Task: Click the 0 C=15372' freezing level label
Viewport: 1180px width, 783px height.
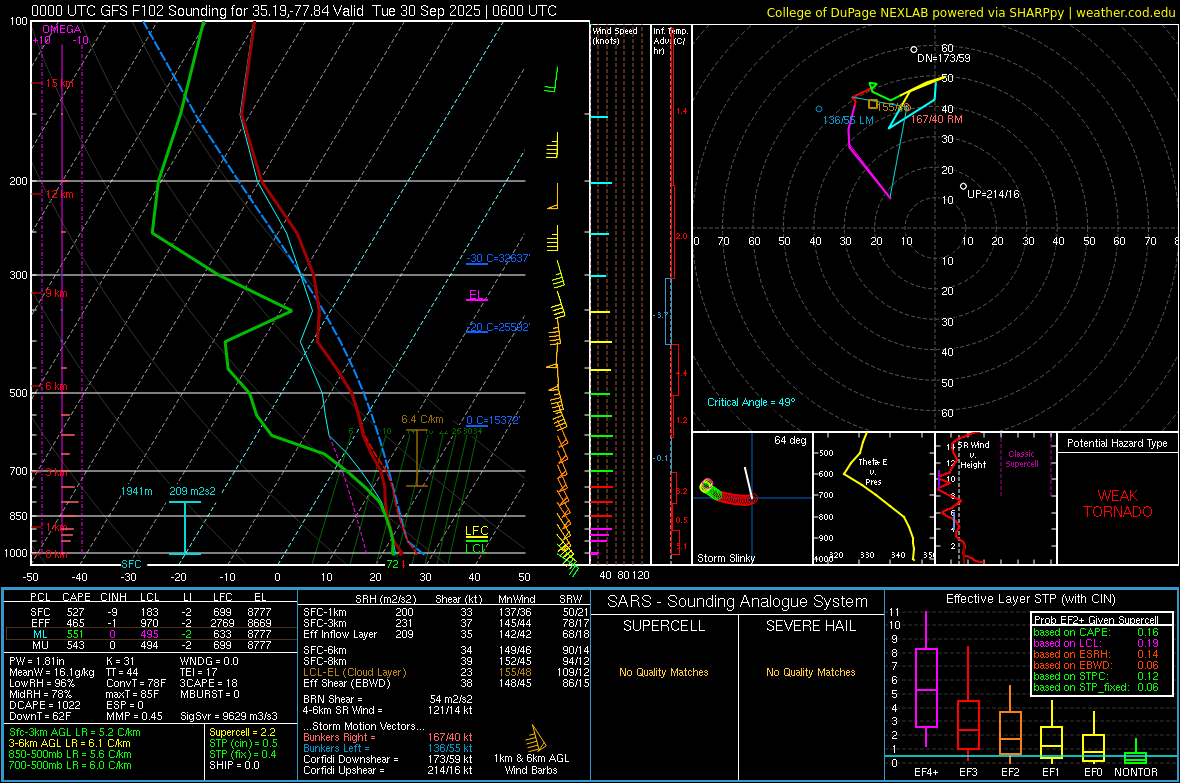Action: point(493,420)
